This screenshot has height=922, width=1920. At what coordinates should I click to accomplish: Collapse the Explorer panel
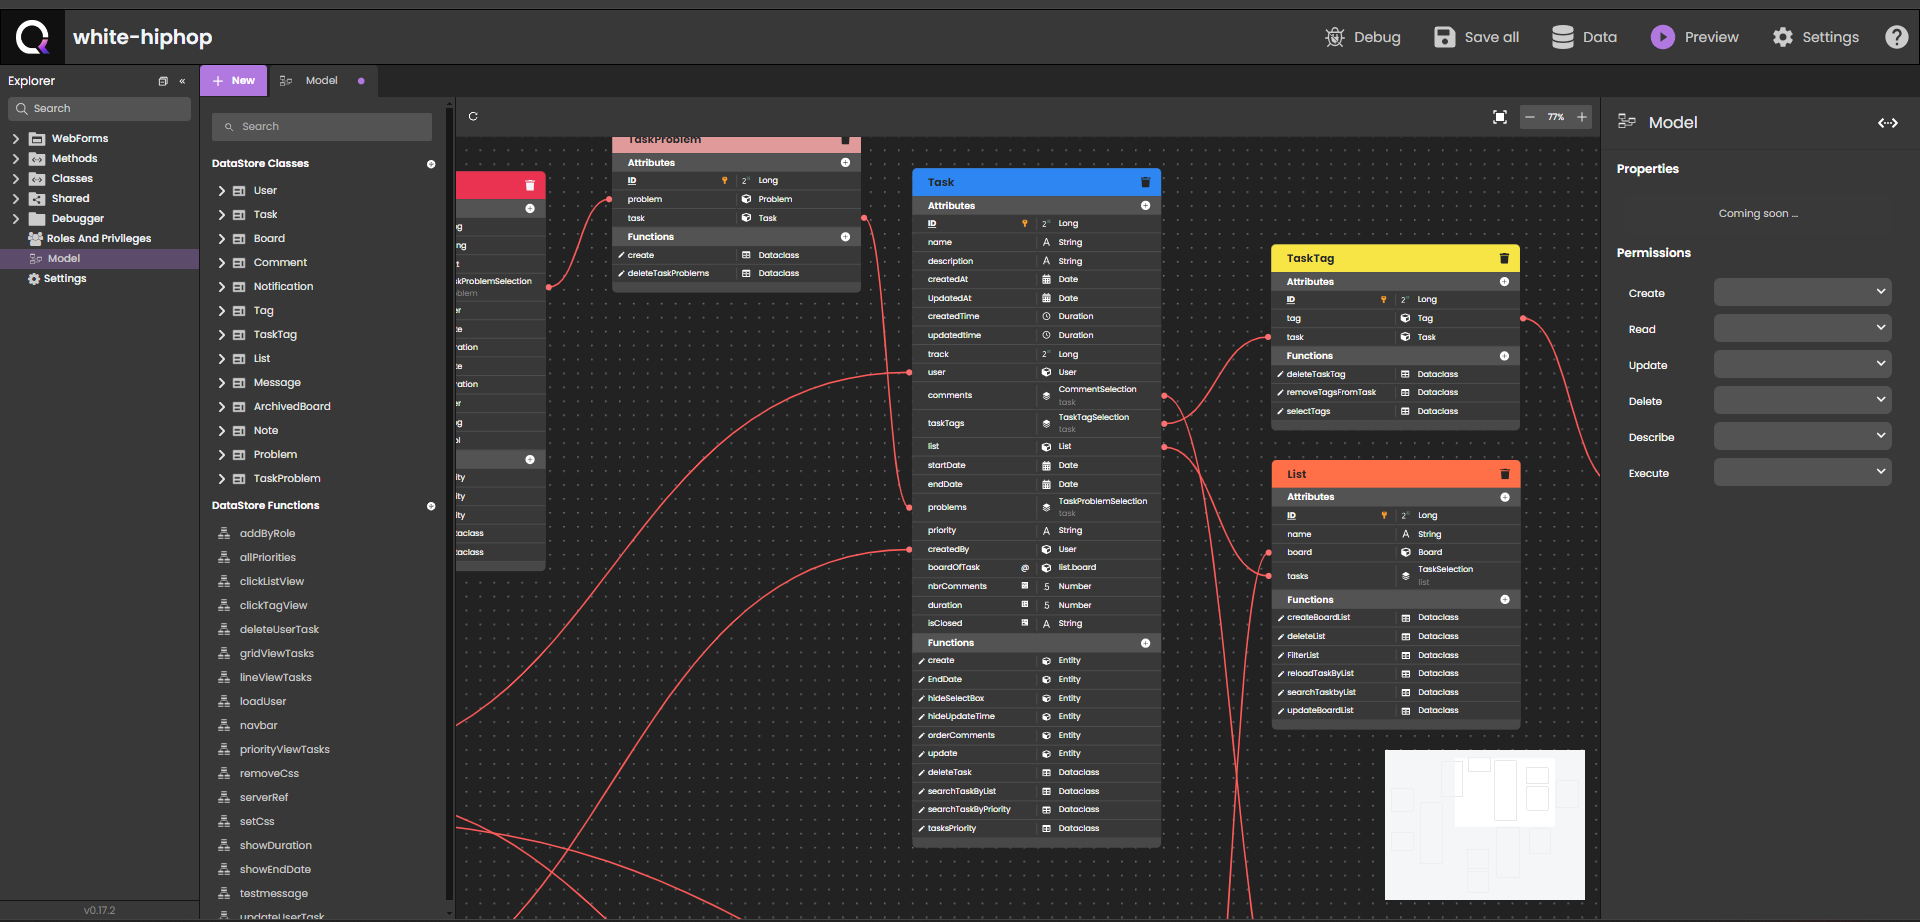pyautogui.click(x=182, y=81)
